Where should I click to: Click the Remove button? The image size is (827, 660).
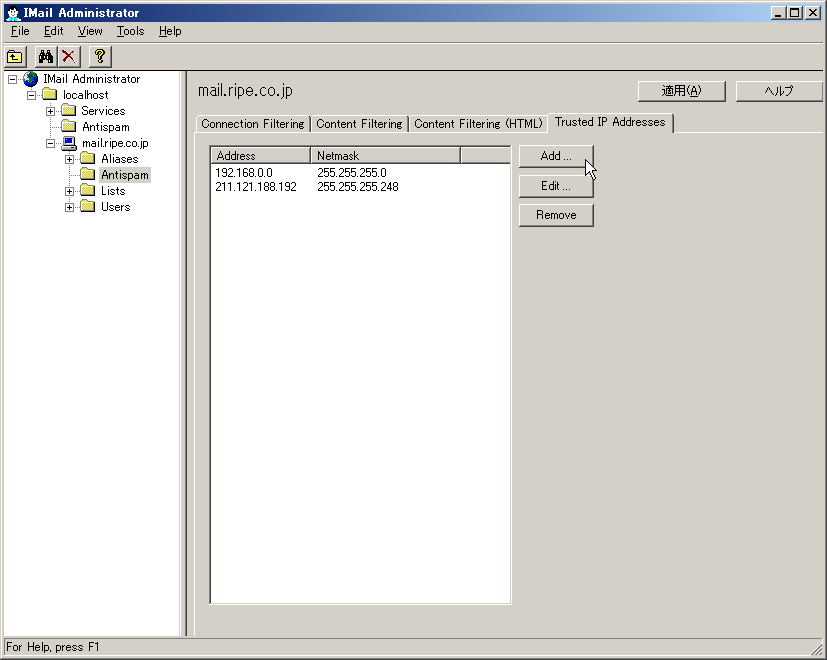(x=556, y=215)
